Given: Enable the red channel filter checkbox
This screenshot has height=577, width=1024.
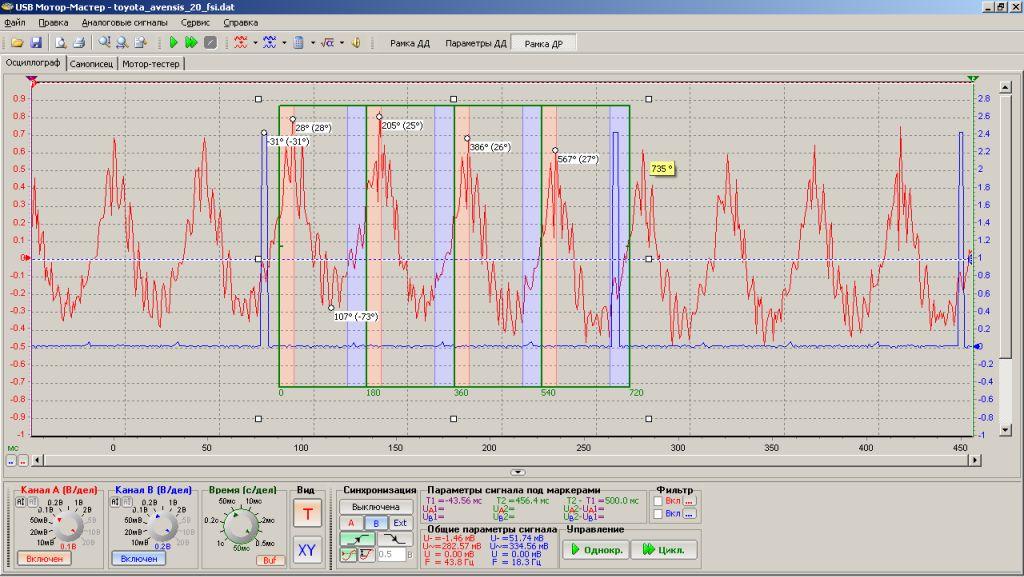Looking at the screenshot, I should pos(658,500).
